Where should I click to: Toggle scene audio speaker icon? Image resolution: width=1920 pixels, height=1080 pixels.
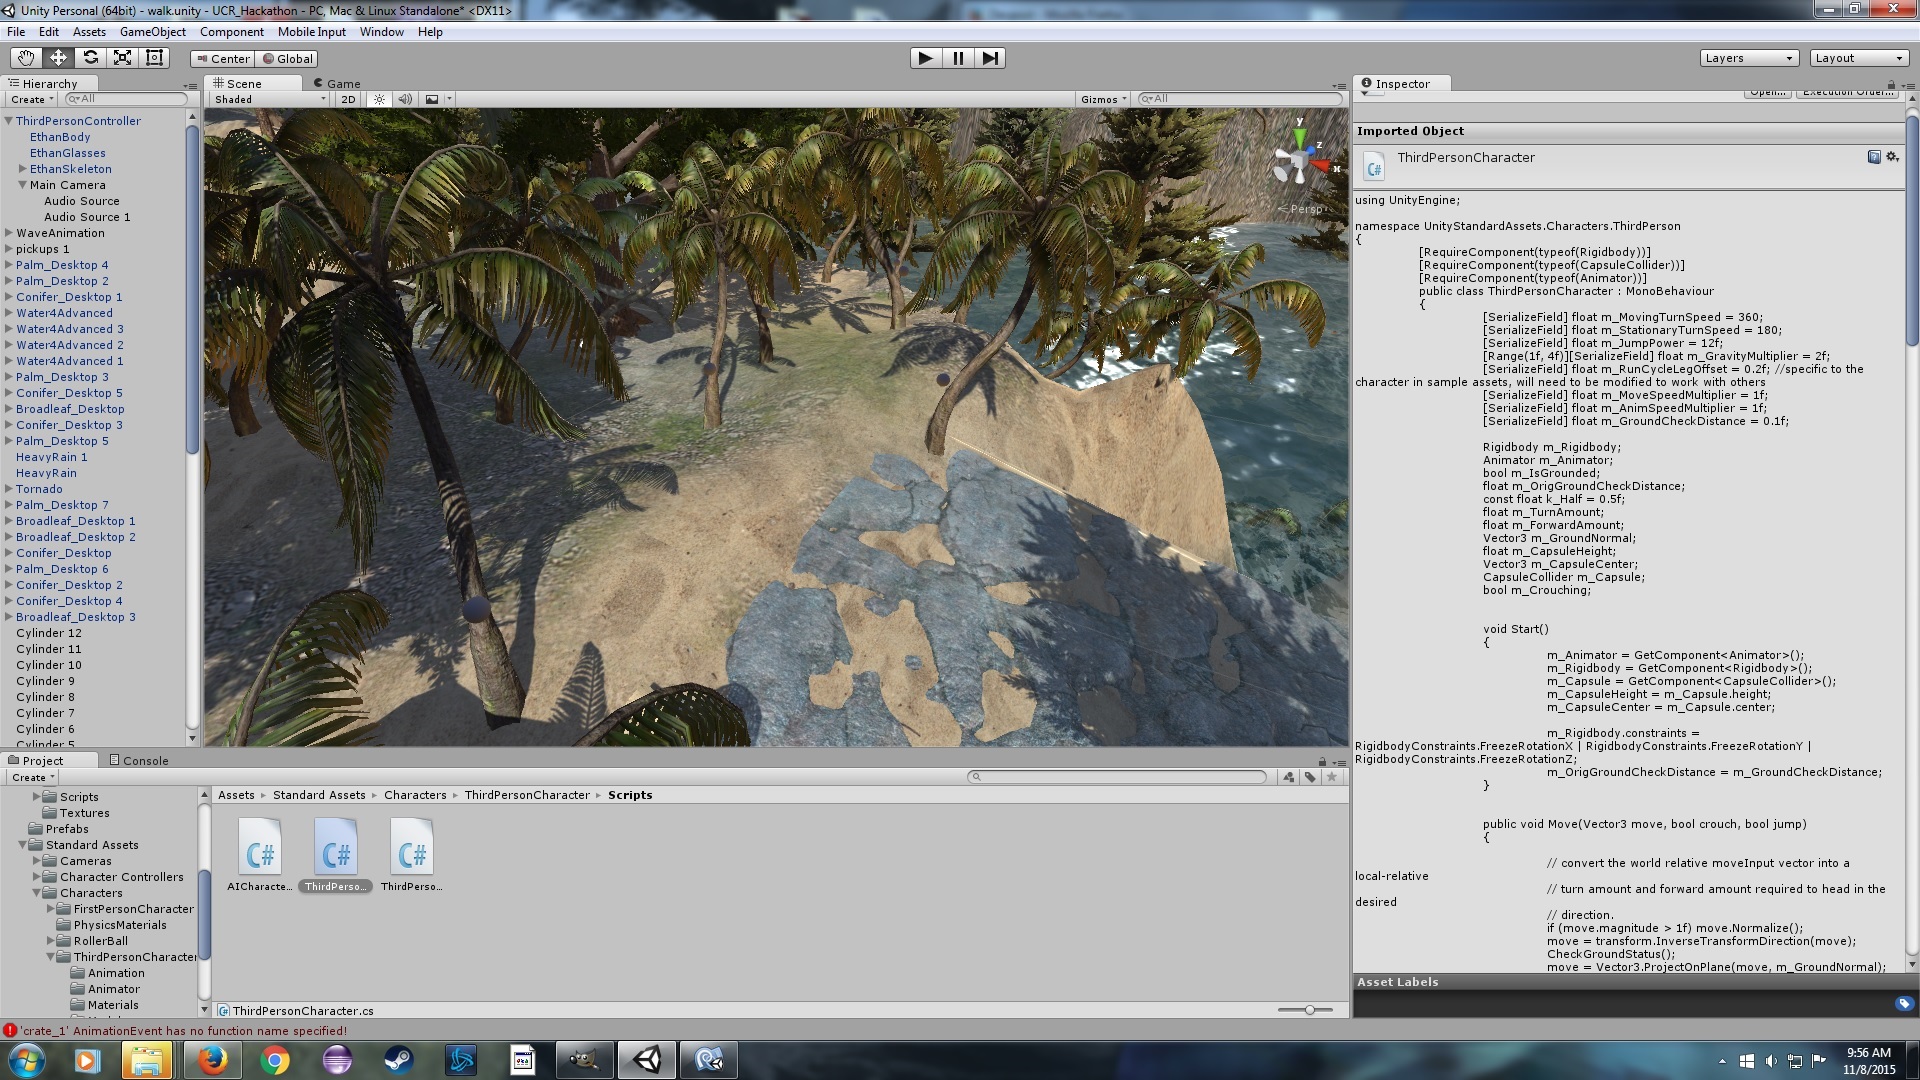point(405,99)
